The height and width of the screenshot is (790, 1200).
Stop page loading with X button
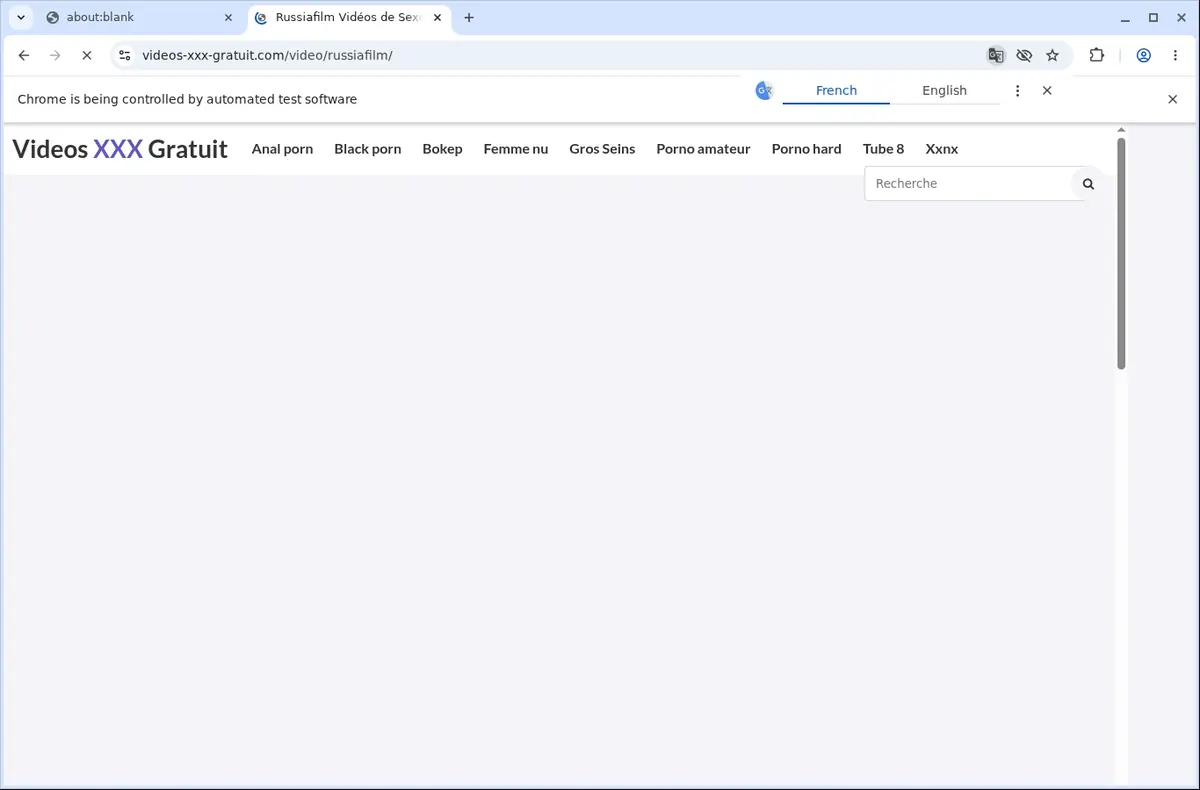click(86, 56)
